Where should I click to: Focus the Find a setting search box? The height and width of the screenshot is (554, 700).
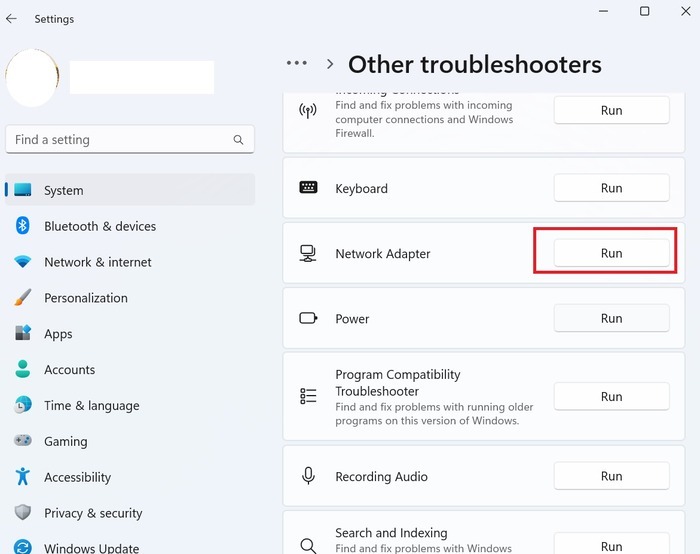(x=130, y=140)
